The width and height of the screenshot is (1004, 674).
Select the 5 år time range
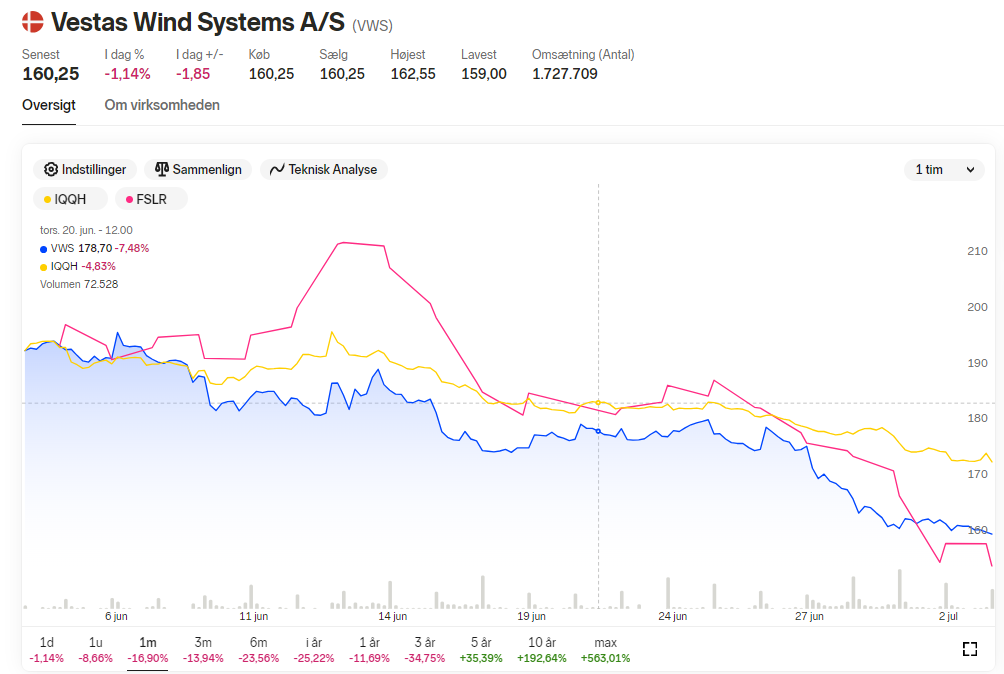481,650
